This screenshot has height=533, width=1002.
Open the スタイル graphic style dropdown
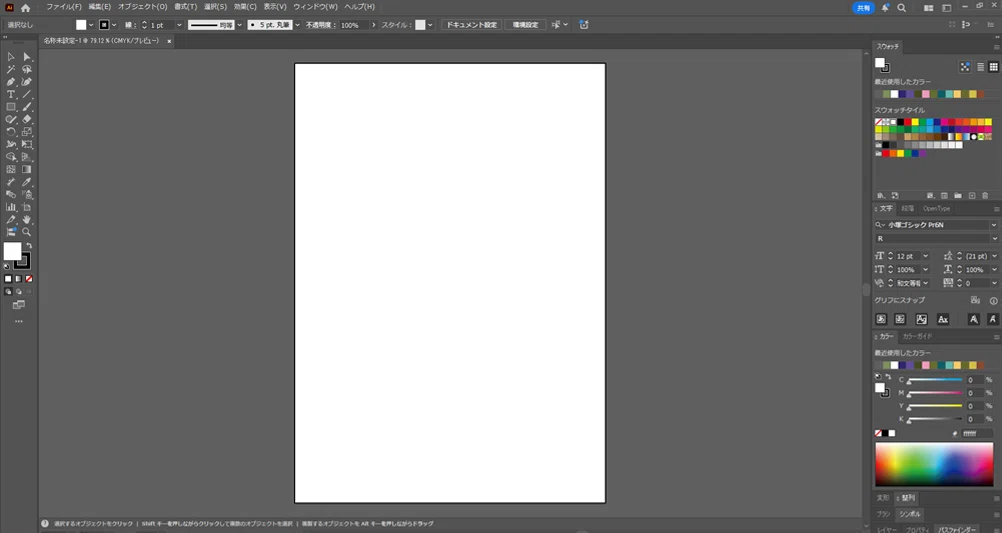(430, 25)
